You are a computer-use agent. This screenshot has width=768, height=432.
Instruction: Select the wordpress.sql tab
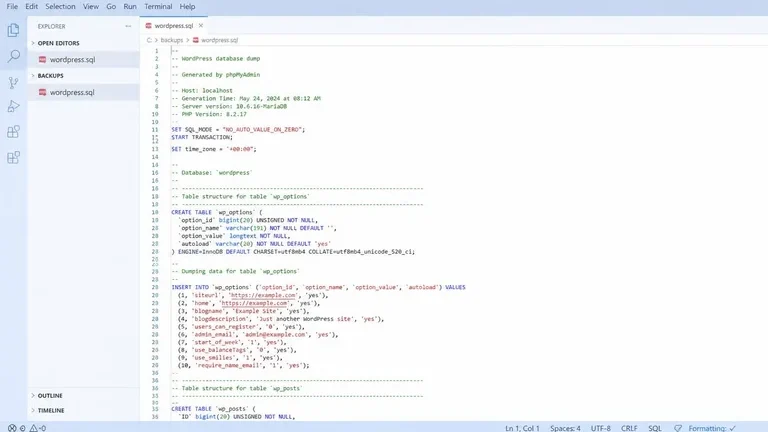tap(174, 25)
